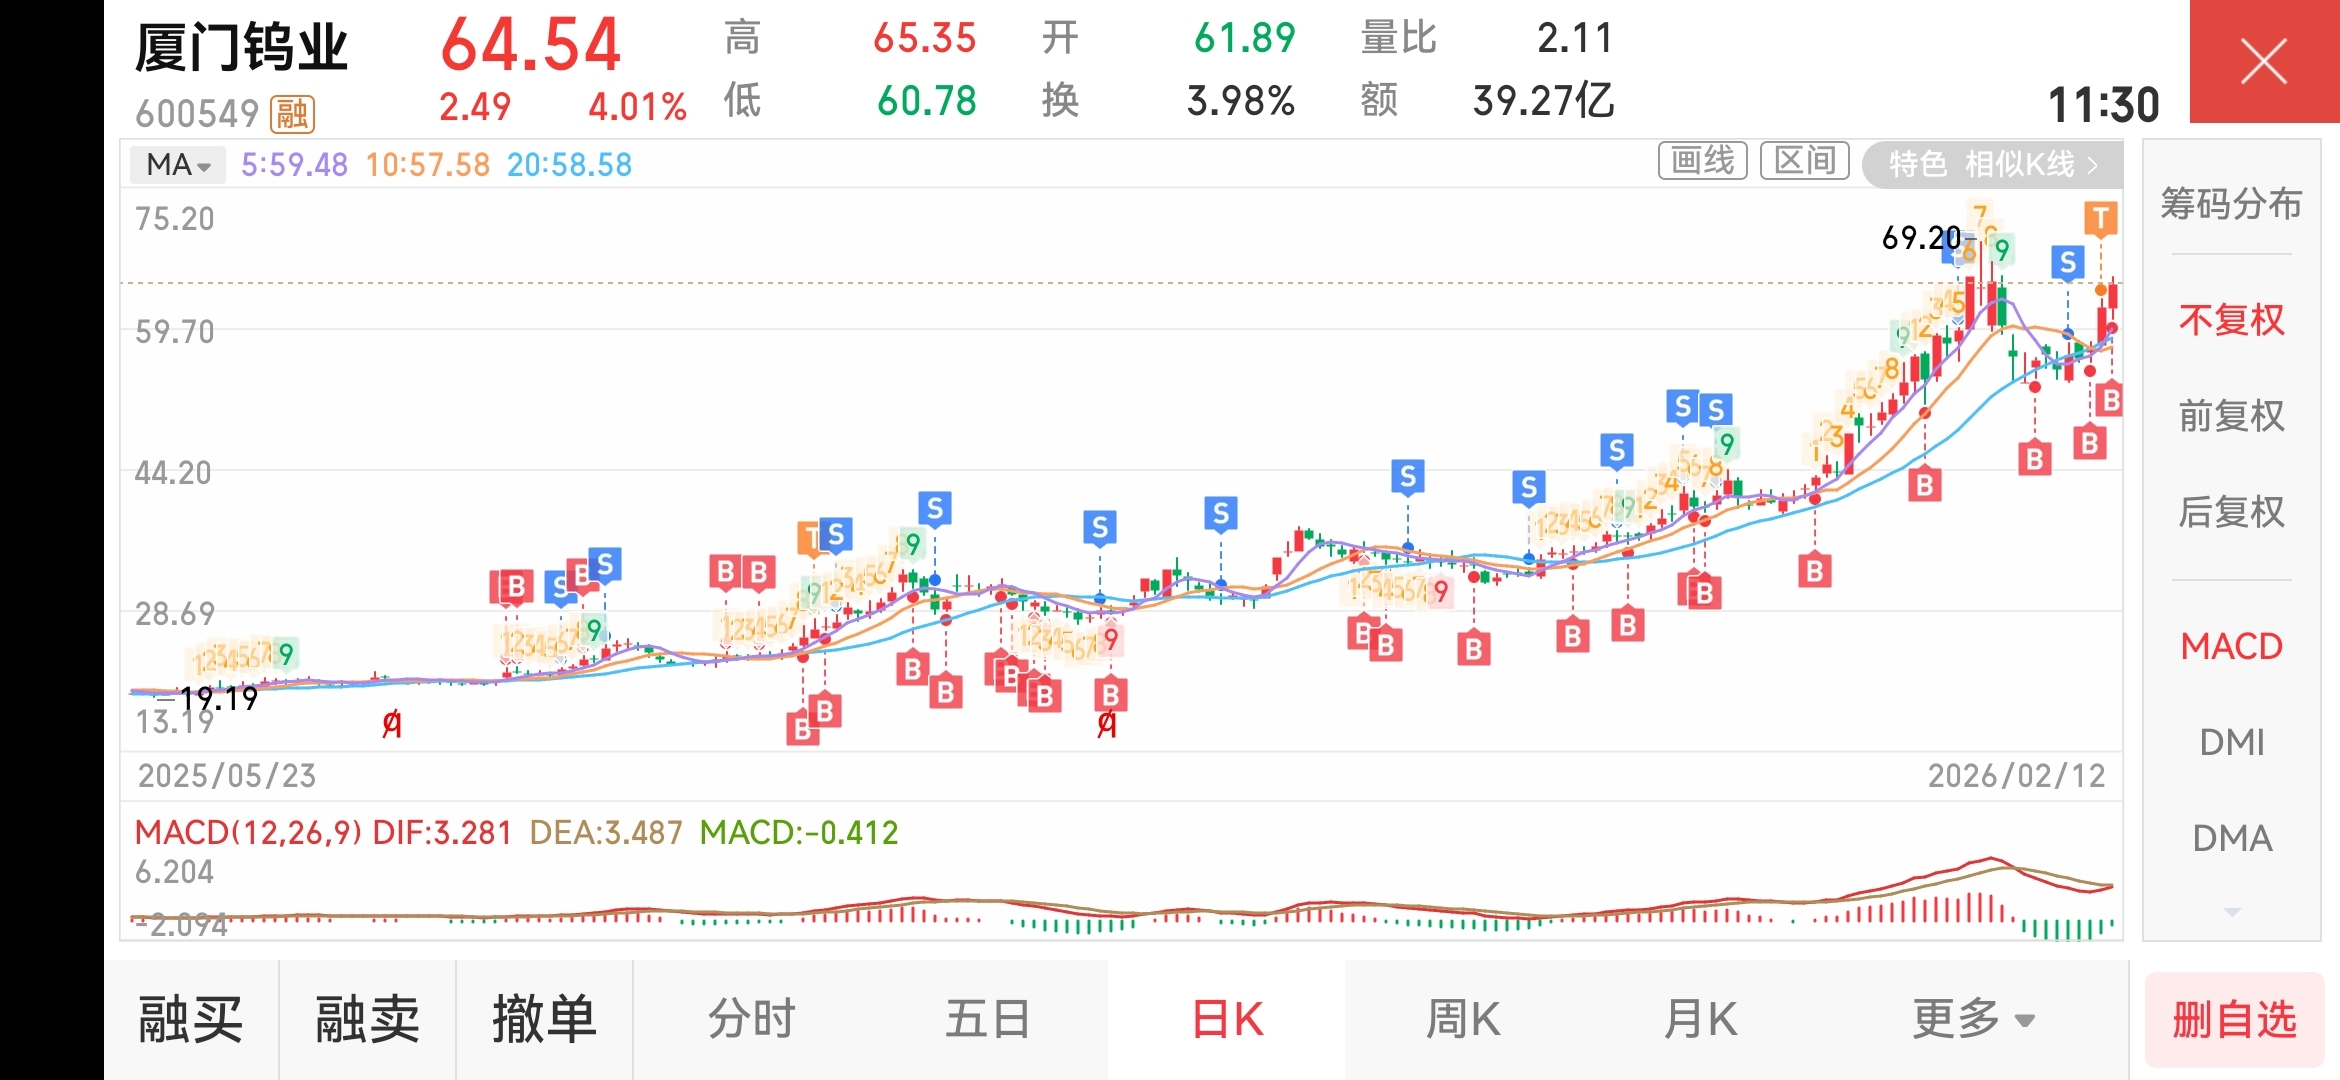Tap the 3.98% turnover rate value
The image size is (2340, 1080).
(1241, 100)
